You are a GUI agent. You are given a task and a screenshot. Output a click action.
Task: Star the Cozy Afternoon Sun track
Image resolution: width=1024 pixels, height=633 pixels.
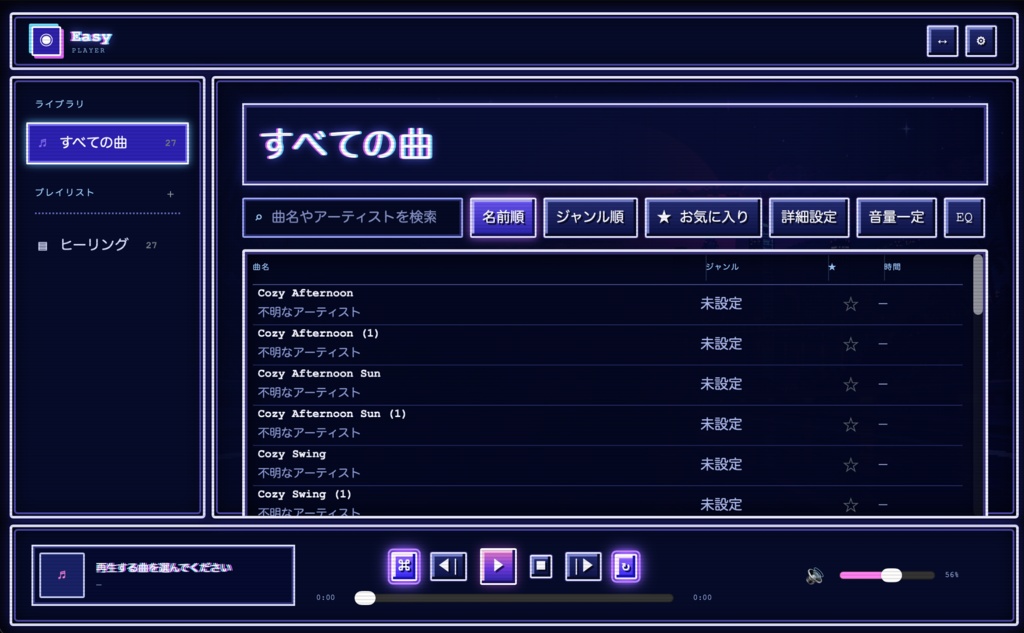(850, 385)
